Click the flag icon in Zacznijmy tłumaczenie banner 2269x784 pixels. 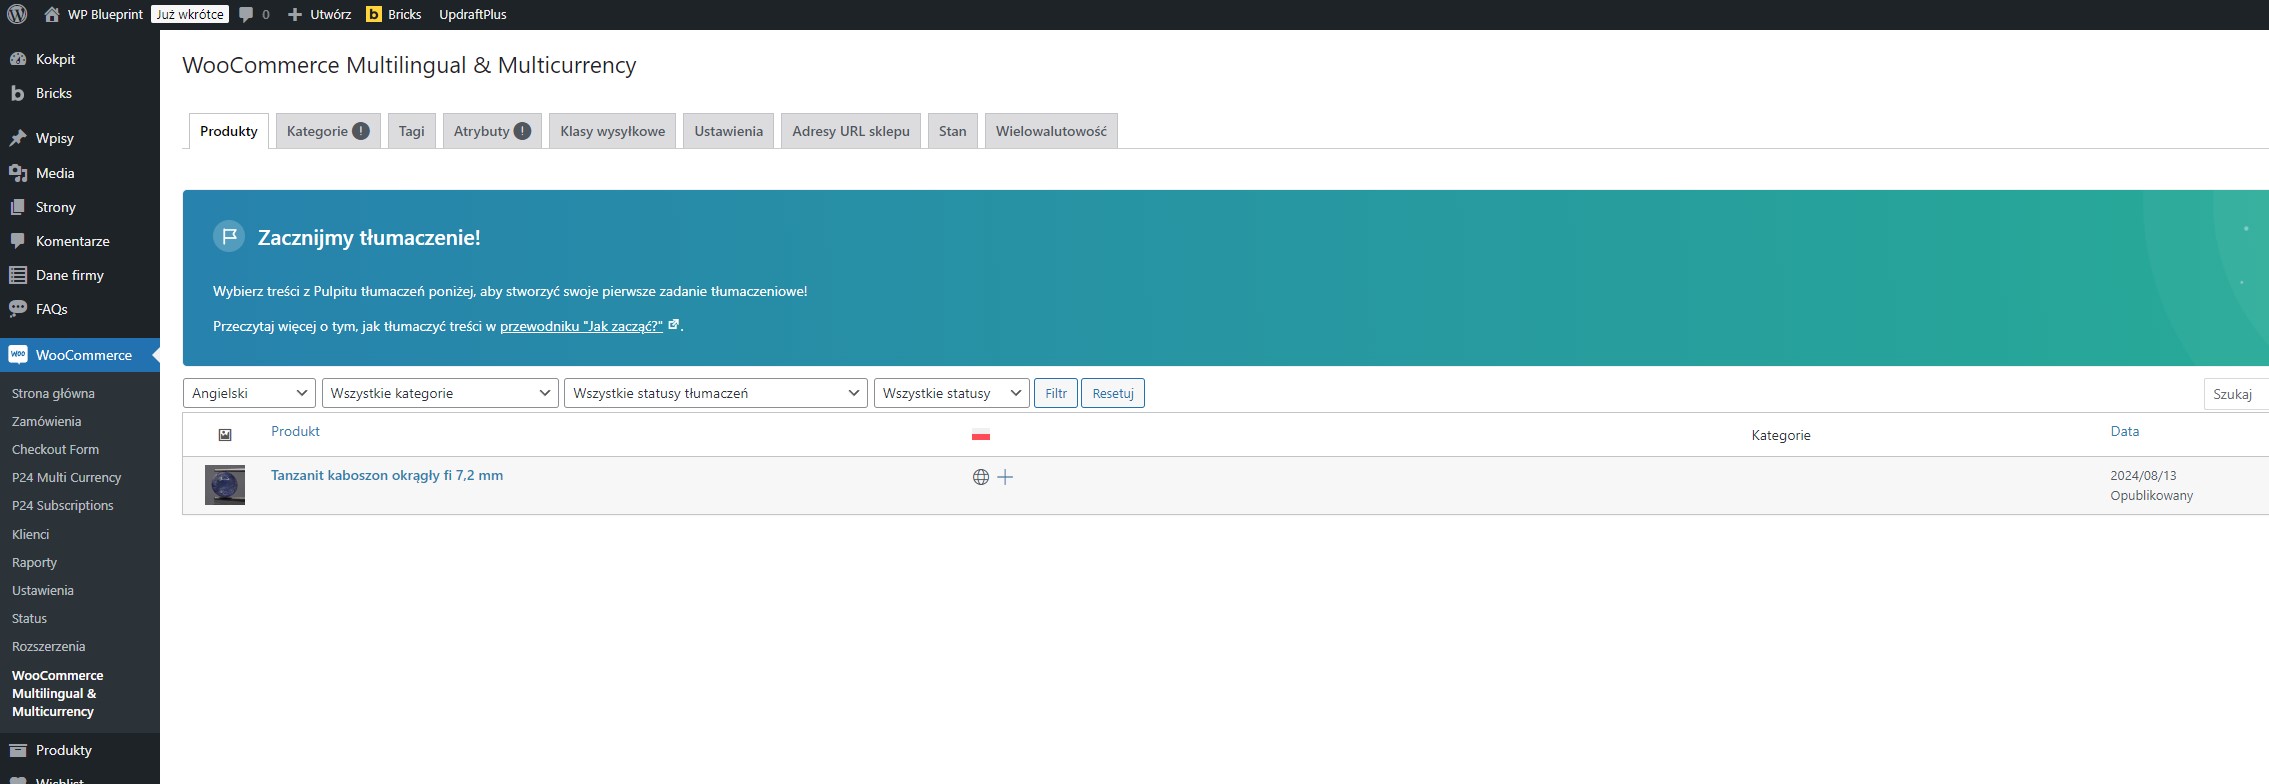click(x=229, y=237)
